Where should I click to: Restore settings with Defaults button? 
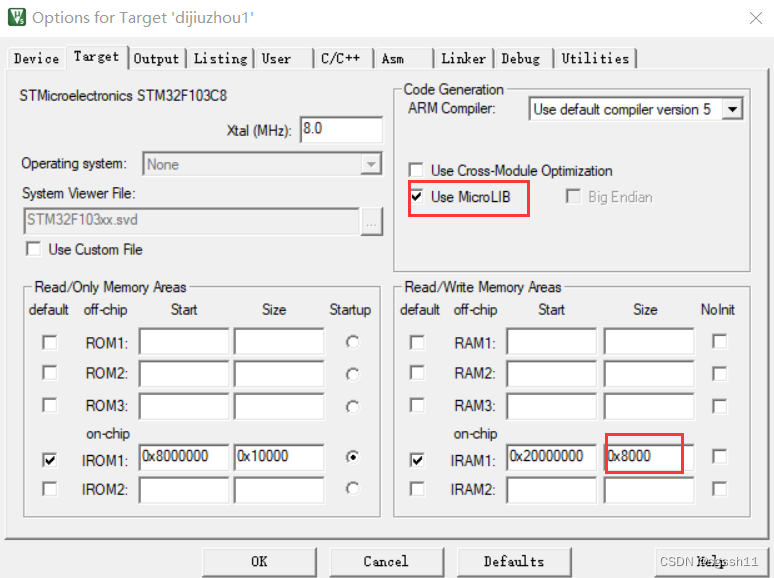coord(514,562)
